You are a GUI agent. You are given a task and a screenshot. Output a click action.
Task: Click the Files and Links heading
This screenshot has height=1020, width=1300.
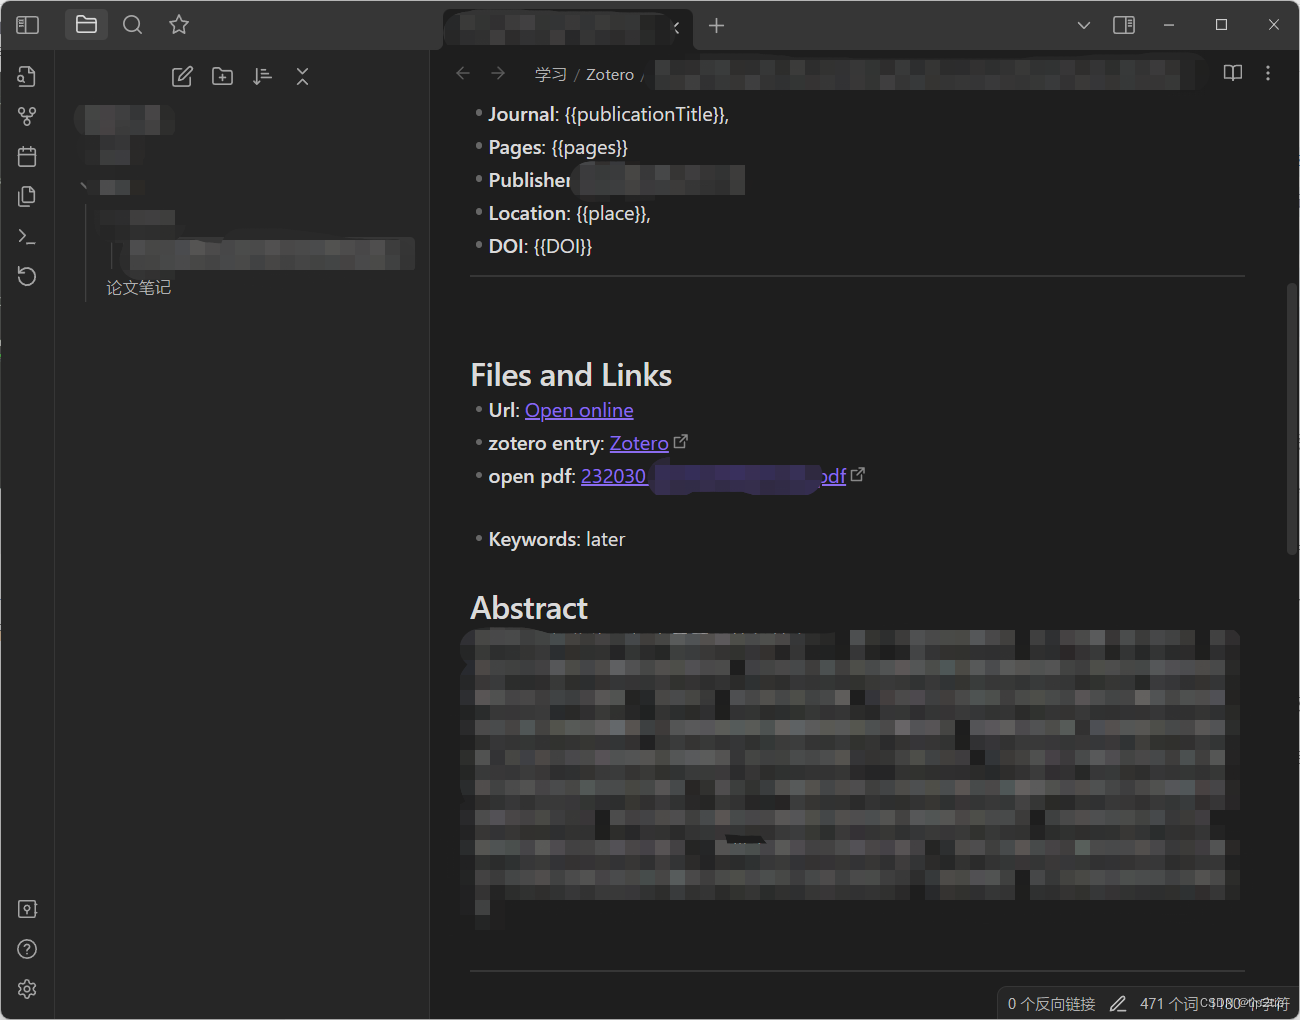[x=571, y=375]
